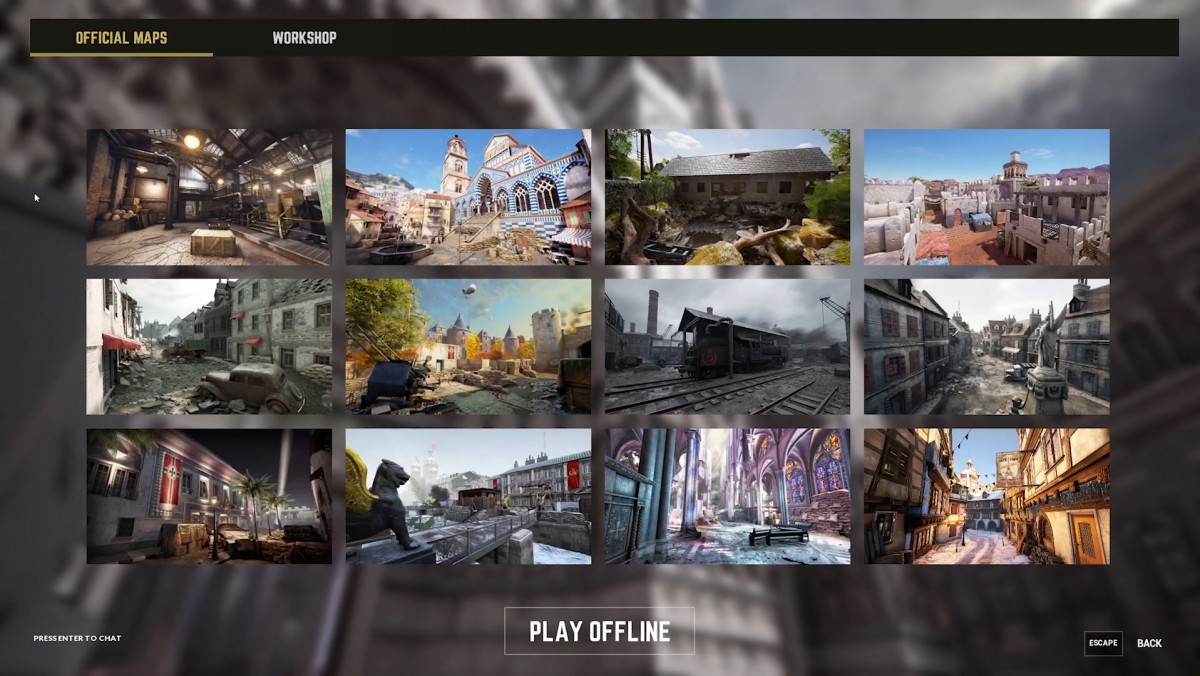The height and width of the screenshot is (676, 1200).
Task: Click the Escape key icon
Action: point(1103,643)
